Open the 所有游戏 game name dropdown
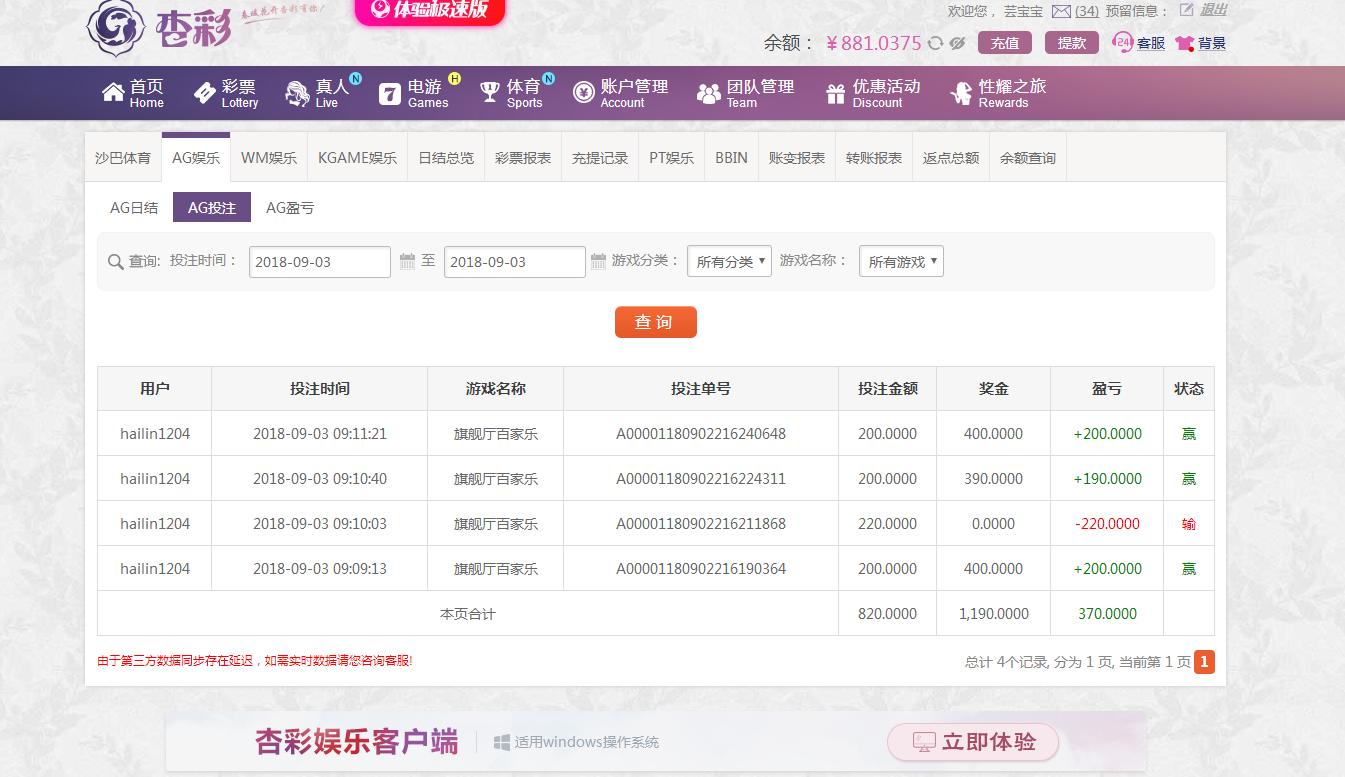 pos(901,261)
